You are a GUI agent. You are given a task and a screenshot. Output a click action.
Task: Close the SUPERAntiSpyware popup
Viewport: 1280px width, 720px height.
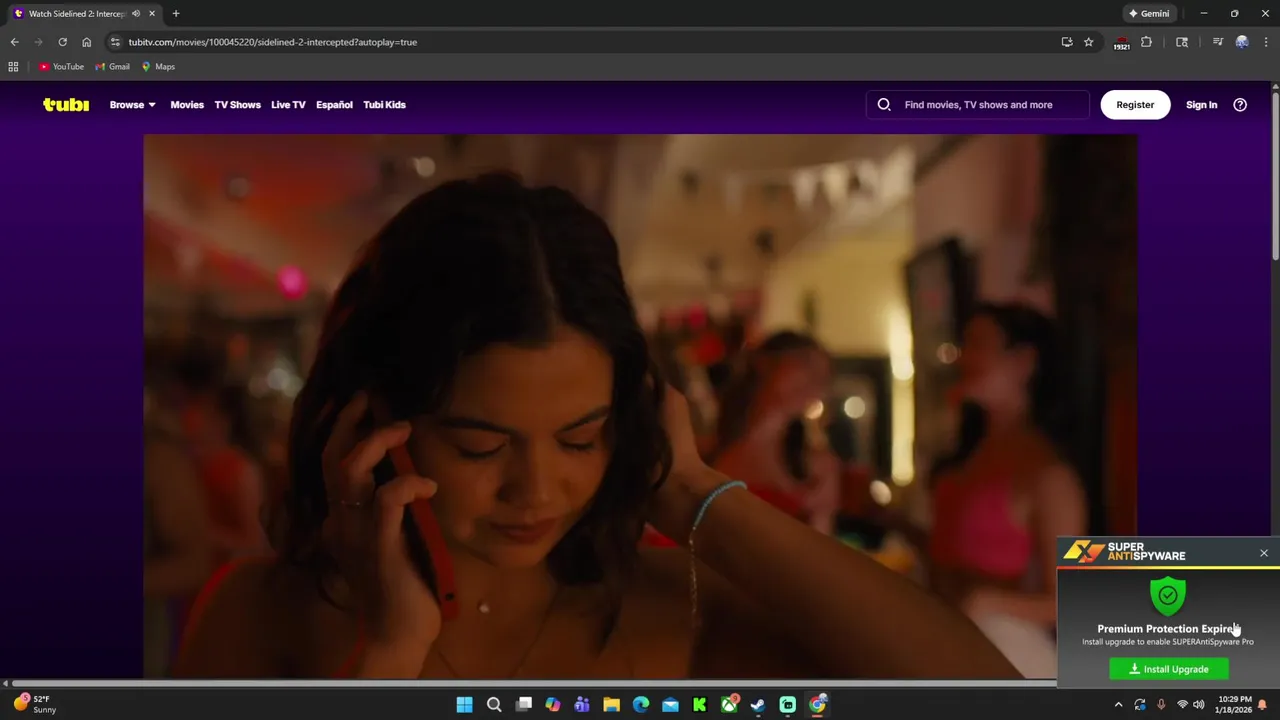tap(1264, 553)
